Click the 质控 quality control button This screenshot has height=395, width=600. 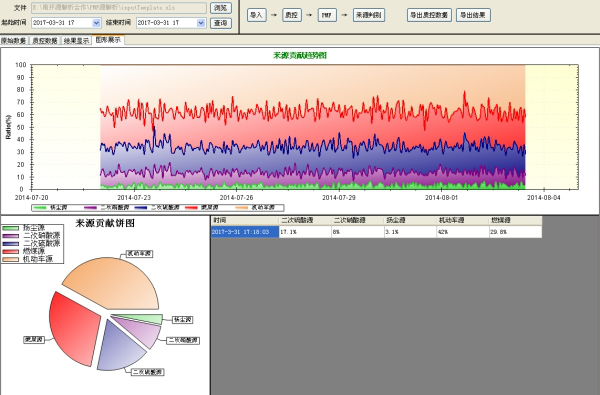(x=292, y=15)
